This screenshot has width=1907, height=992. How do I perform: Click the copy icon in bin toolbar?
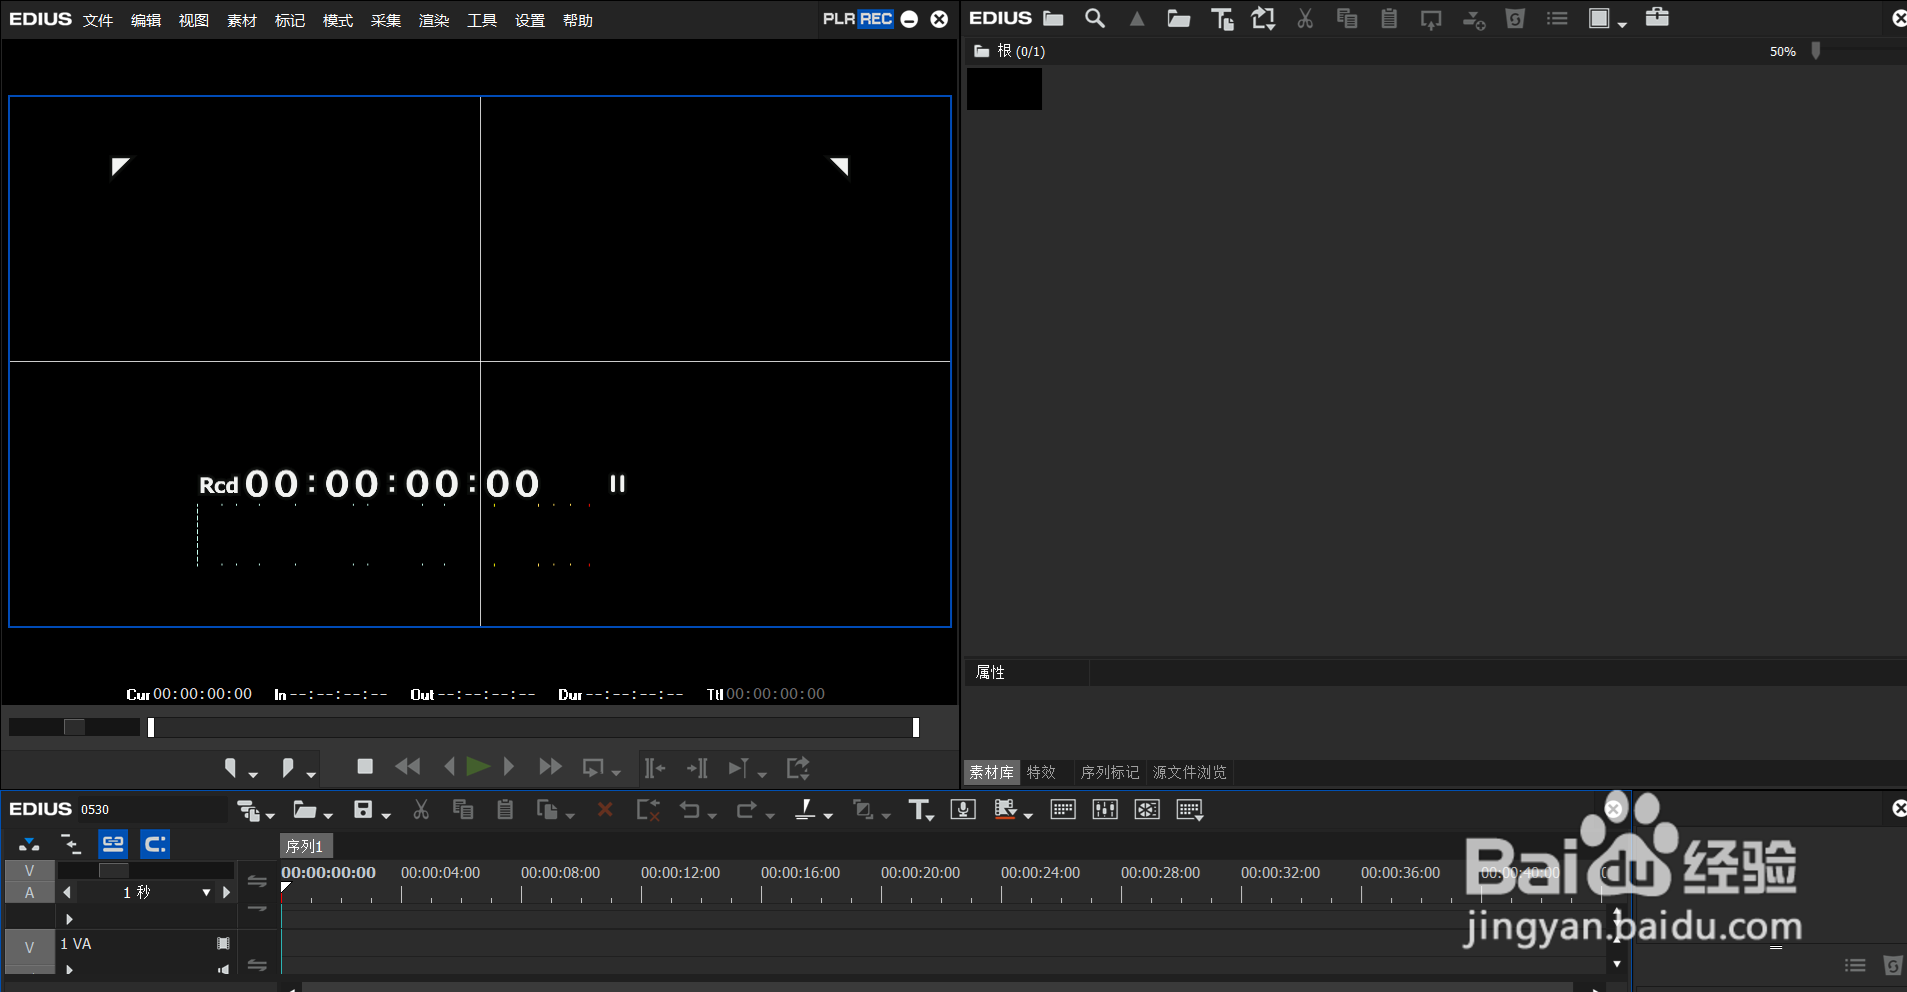pyautogui.click(x=1347, y=18)
